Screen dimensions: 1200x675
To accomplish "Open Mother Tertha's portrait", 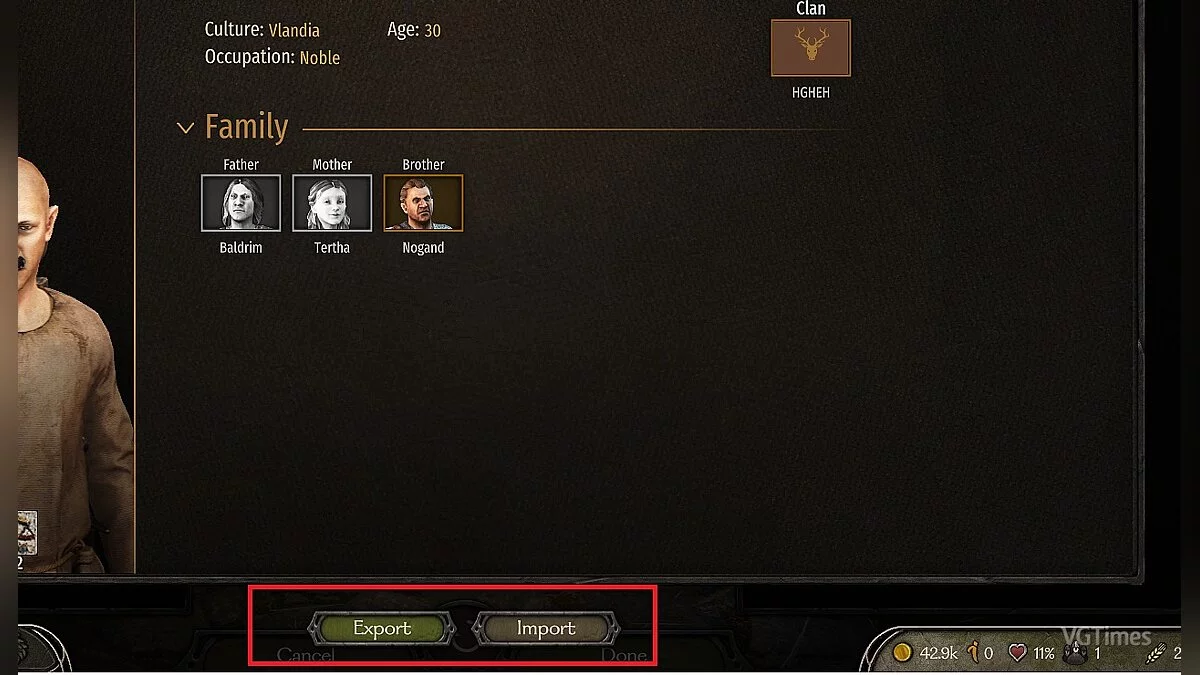I will tap(332, 203).
